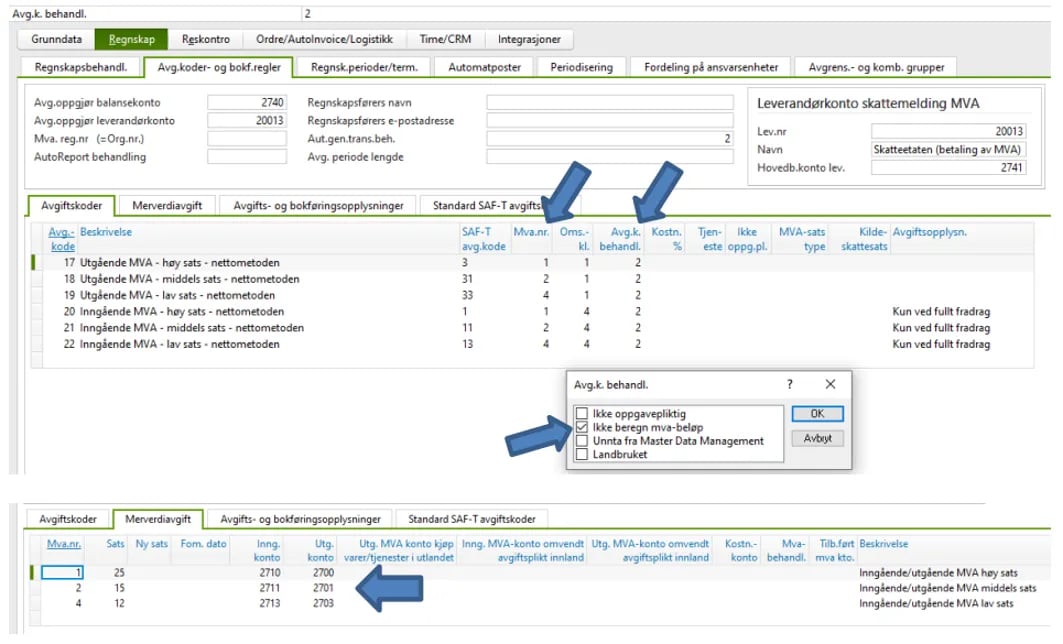Open the Reskontro tab
Screen dimensions: 1063x644
(205, 39)
